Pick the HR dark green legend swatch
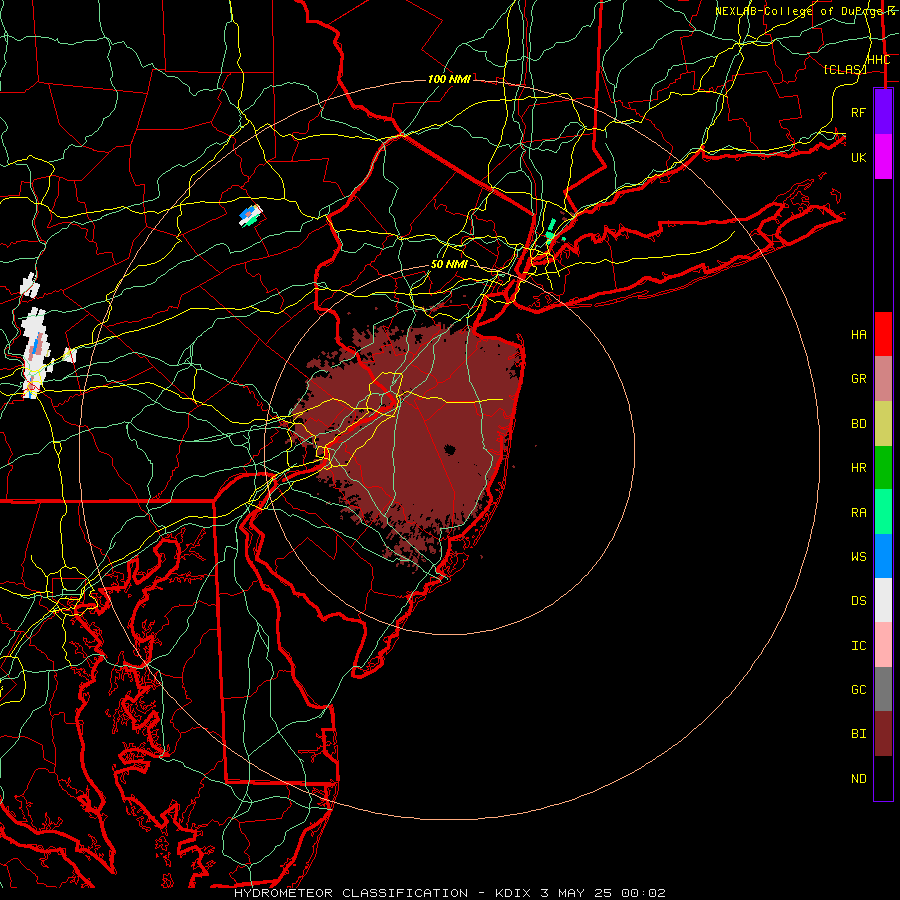This screenshot has height=900, width=900. tap(883, 468)
